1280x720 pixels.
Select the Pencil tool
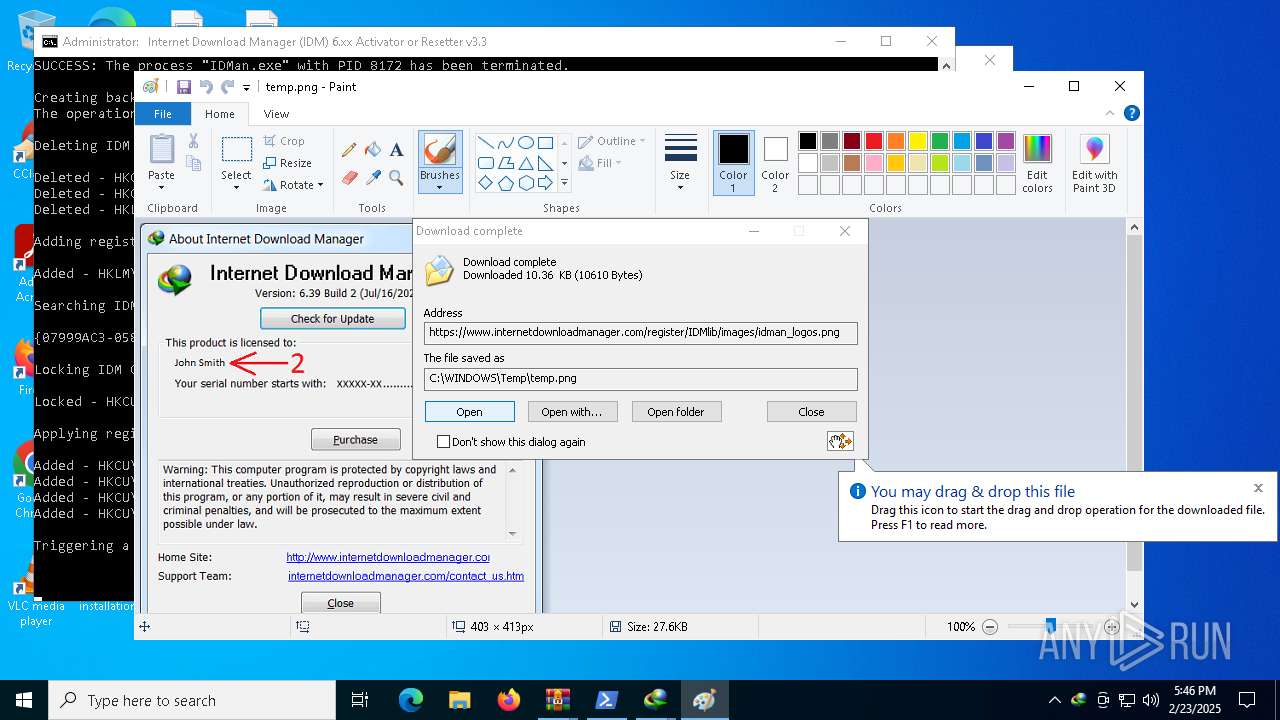coord(349,150)
